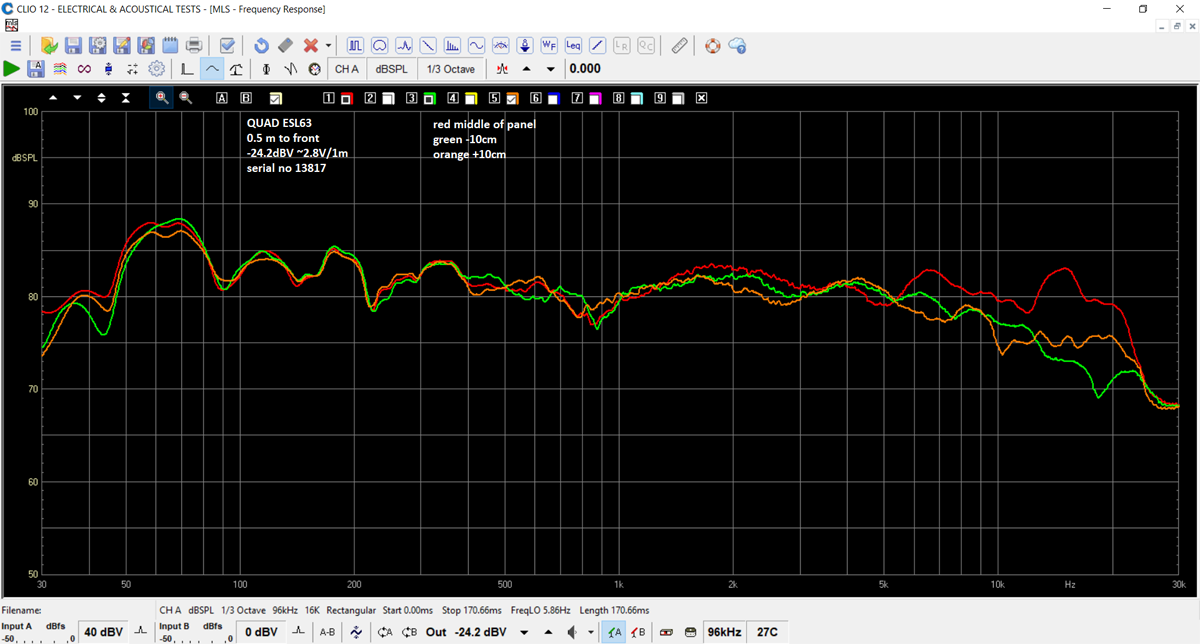Screen dimensions: 1200x644
Task: Click the zoom-in magnifier on graph
Action: tap(161, 98)
